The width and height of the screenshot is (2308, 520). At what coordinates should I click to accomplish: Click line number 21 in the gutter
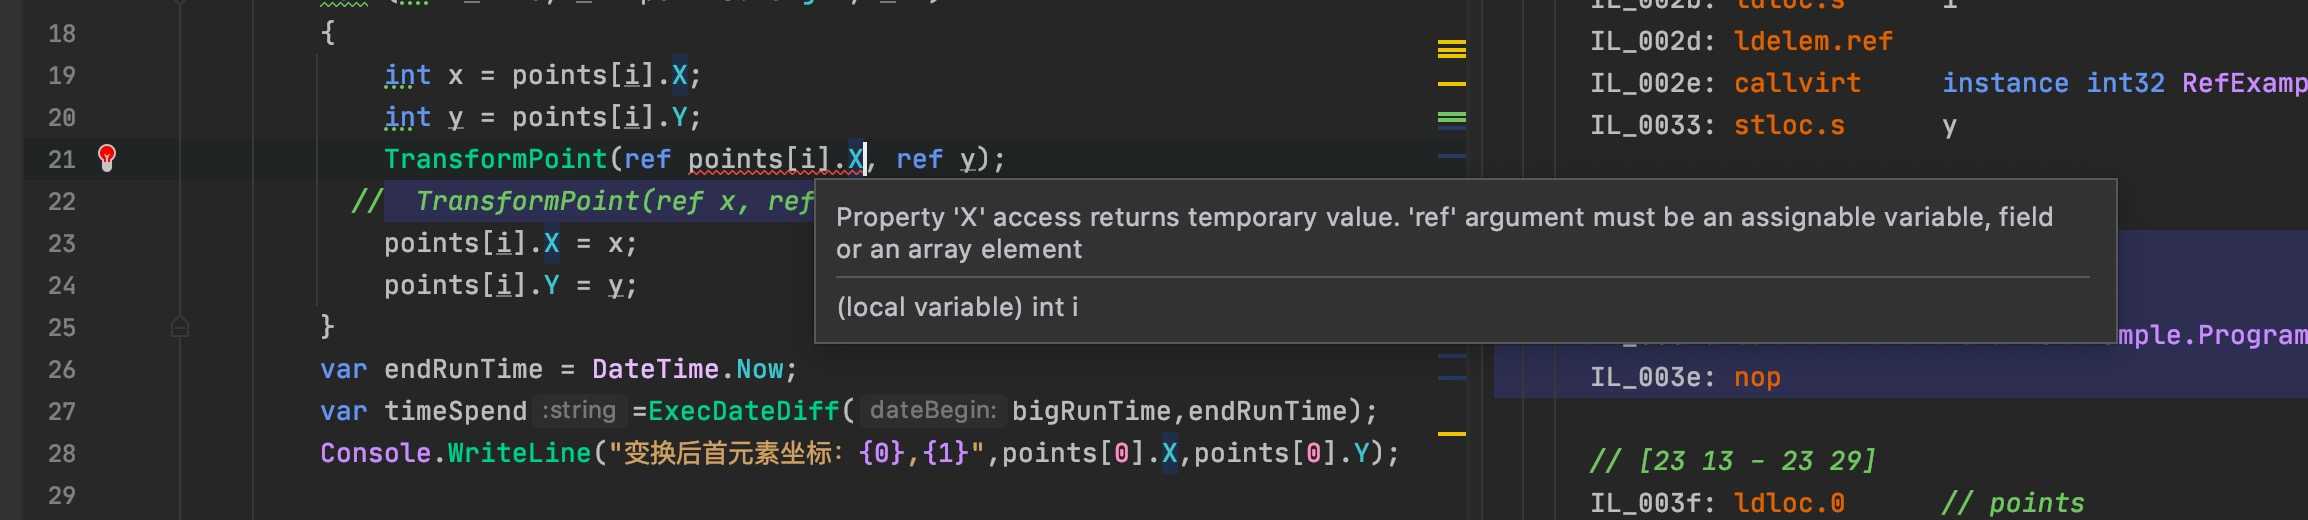62,159
